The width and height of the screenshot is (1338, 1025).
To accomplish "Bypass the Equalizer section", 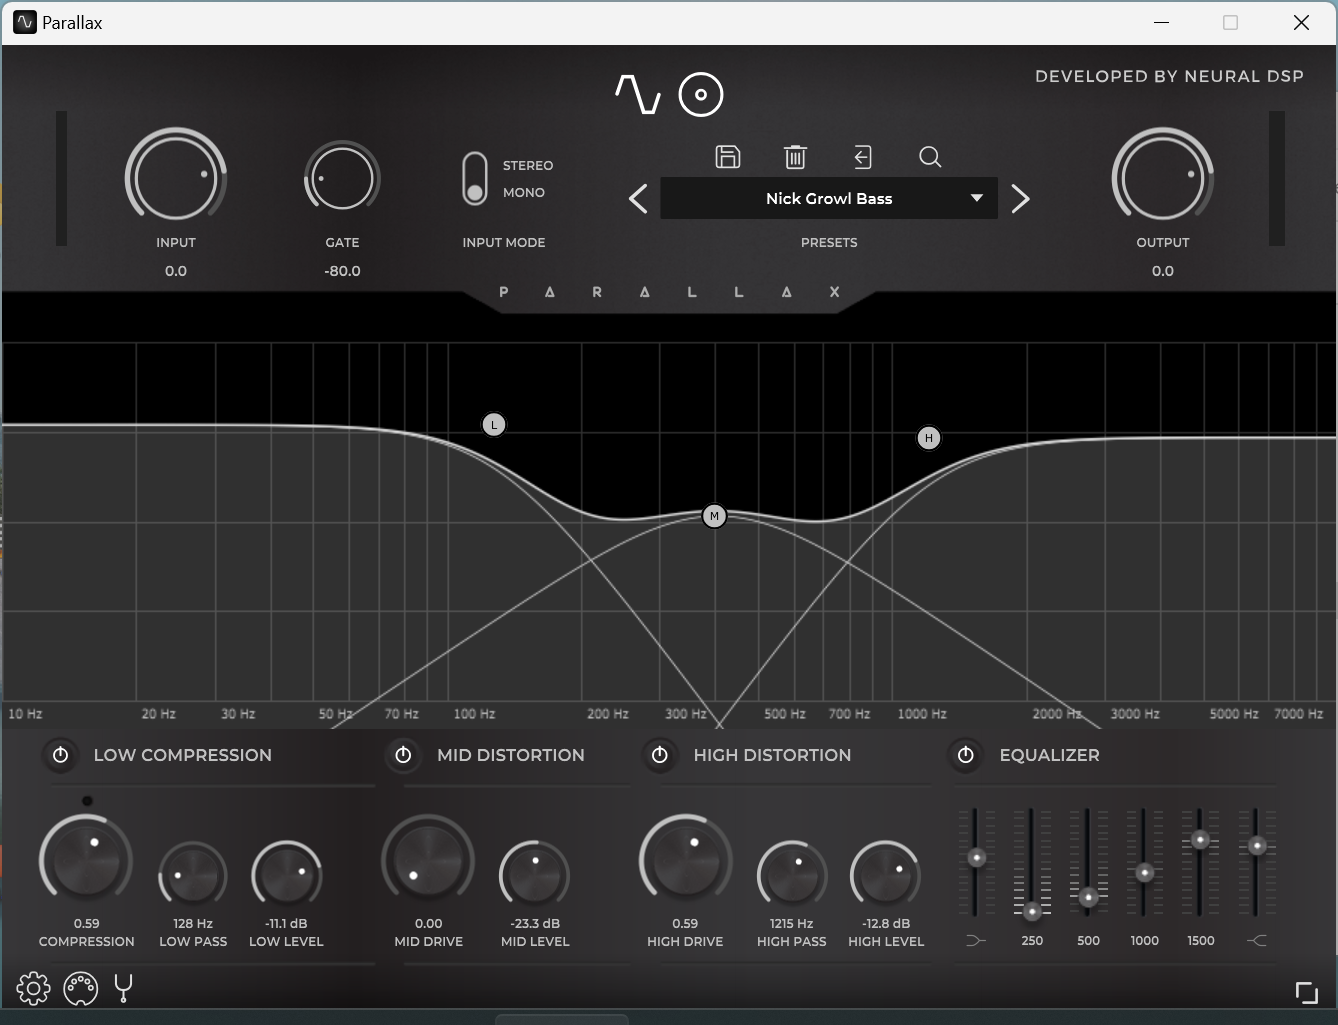I will click(966, 755).
